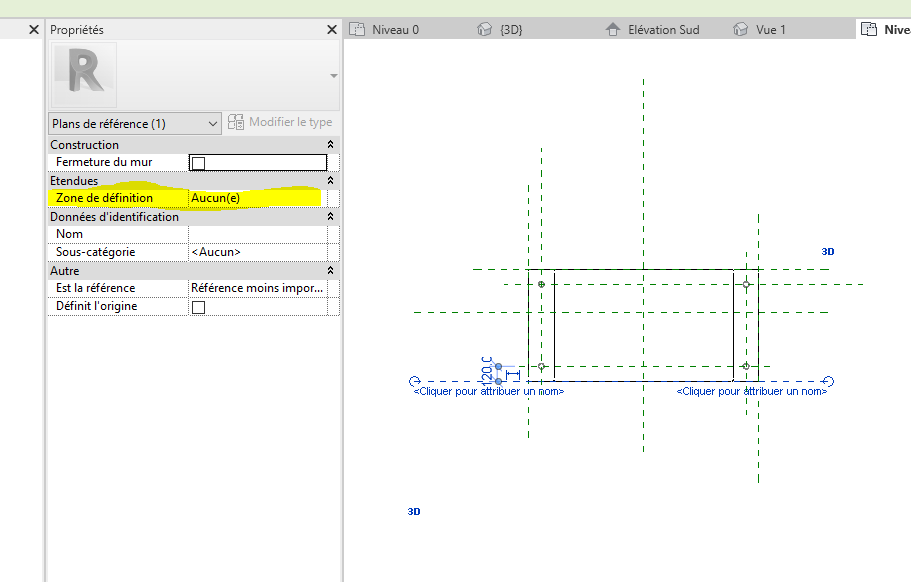
Task: Collapse the Données d'identification section
Action: [331, 217]
